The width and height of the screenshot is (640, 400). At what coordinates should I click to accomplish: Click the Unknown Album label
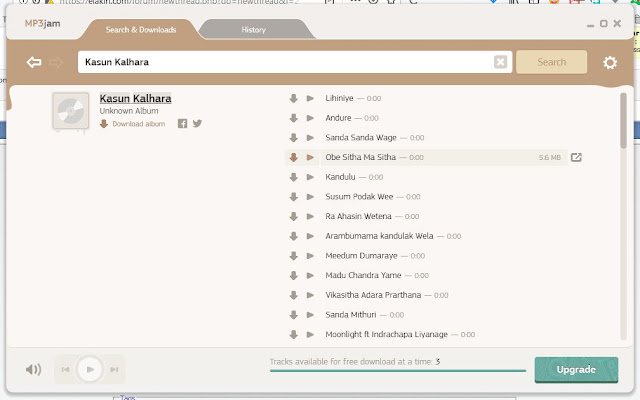click(129, 111)
